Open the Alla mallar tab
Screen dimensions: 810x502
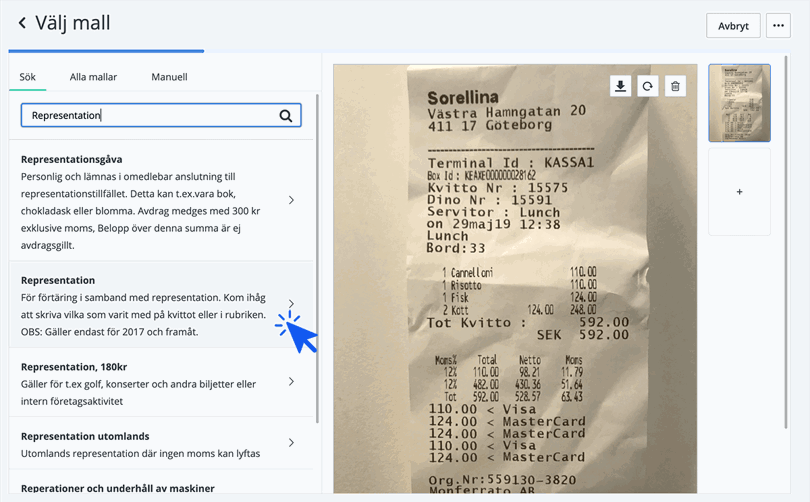tap(94, 77)
